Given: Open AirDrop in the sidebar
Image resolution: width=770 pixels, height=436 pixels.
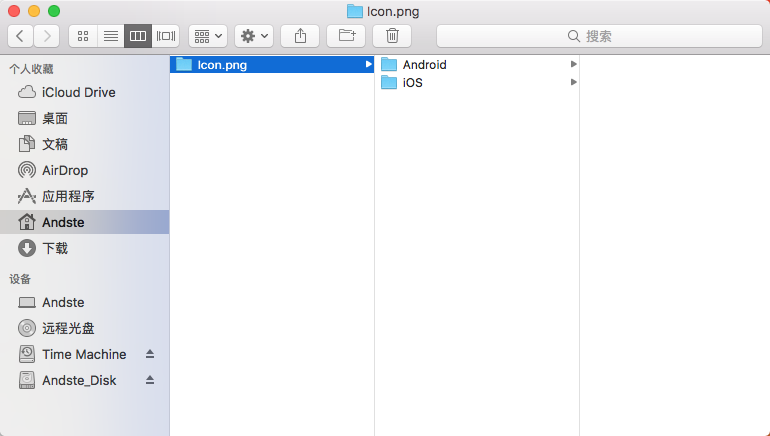Looking at the screenshot, I should [x=84, y=170].
